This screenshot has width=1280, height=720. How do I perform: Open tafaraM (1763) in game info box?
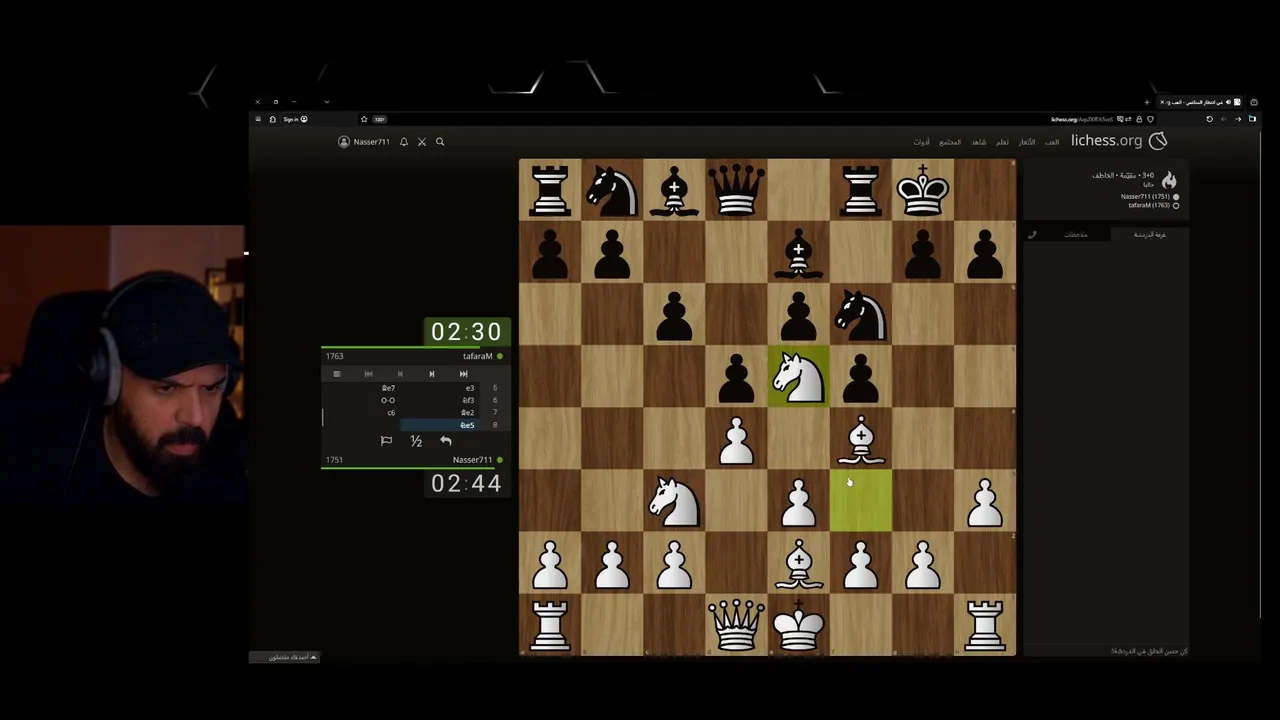click(x=1148, y=205)
